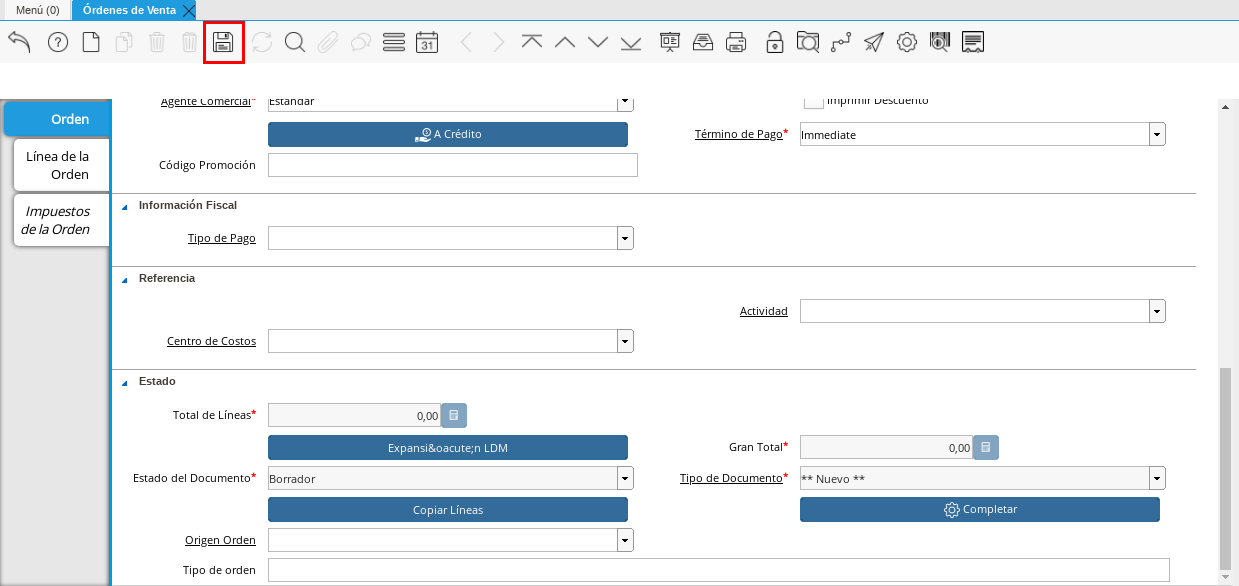Open the Término de Pago dropdown
The height and width of the screenshot is (586, 1239).
(x=1157, y=135)
